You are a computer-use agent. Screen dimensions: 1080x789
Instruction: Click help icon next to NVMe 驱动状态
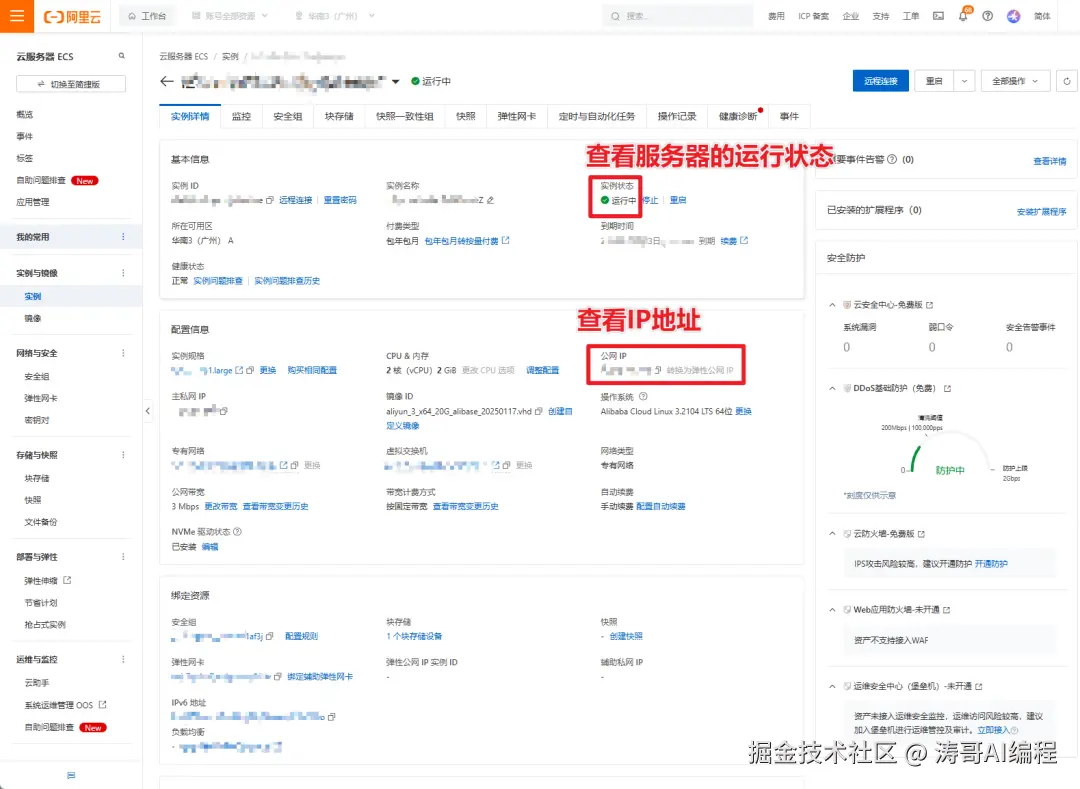pyautogui.click(x=238, y=532)
